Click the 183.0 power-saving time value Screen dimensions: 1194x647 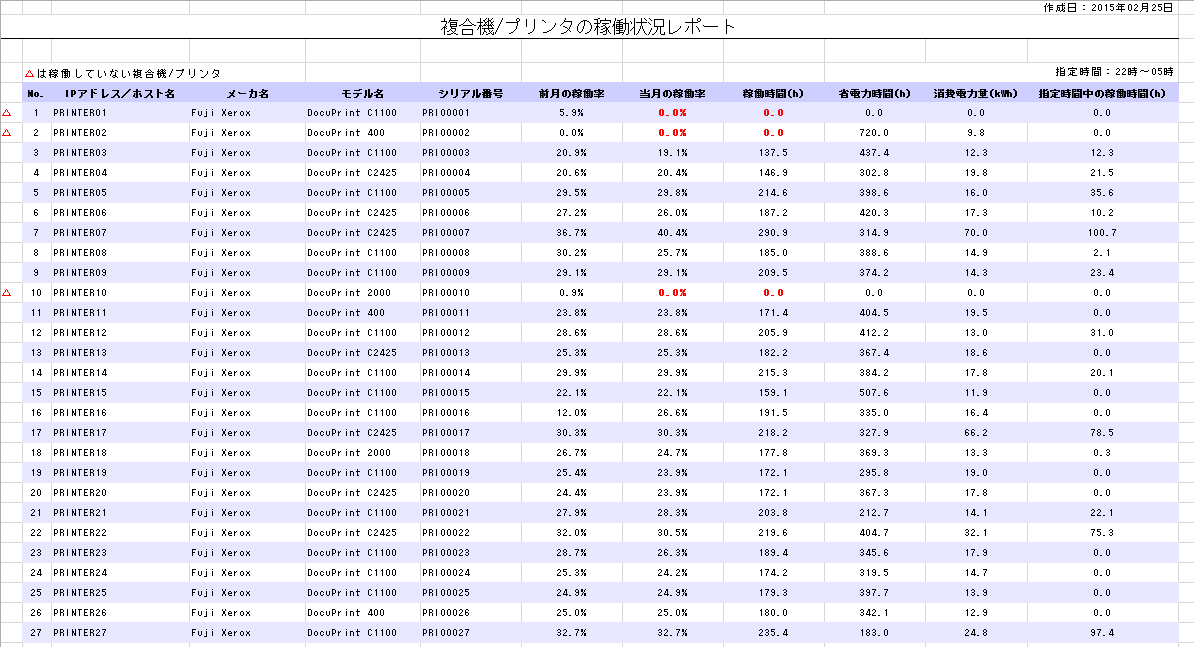click(874, 633)
